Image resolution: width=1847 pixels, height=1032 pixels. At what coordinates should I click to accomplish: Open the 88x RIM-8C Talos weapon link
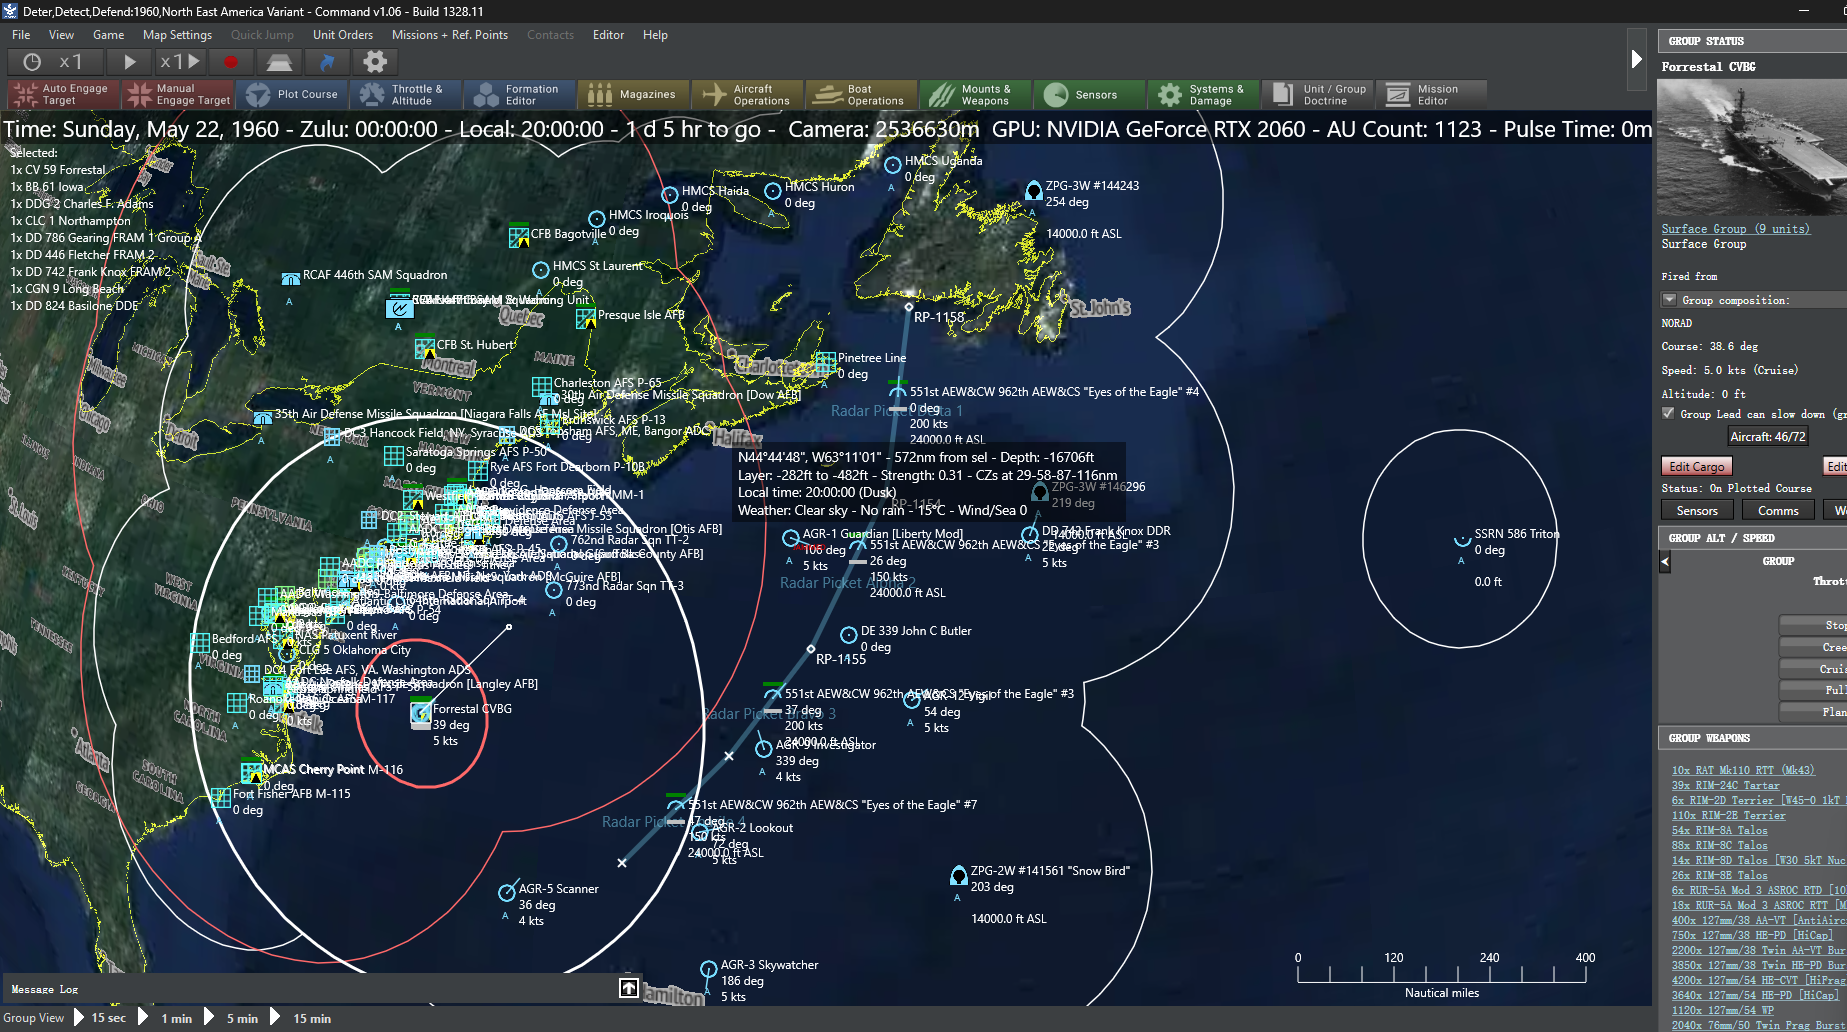point(1720,845)
